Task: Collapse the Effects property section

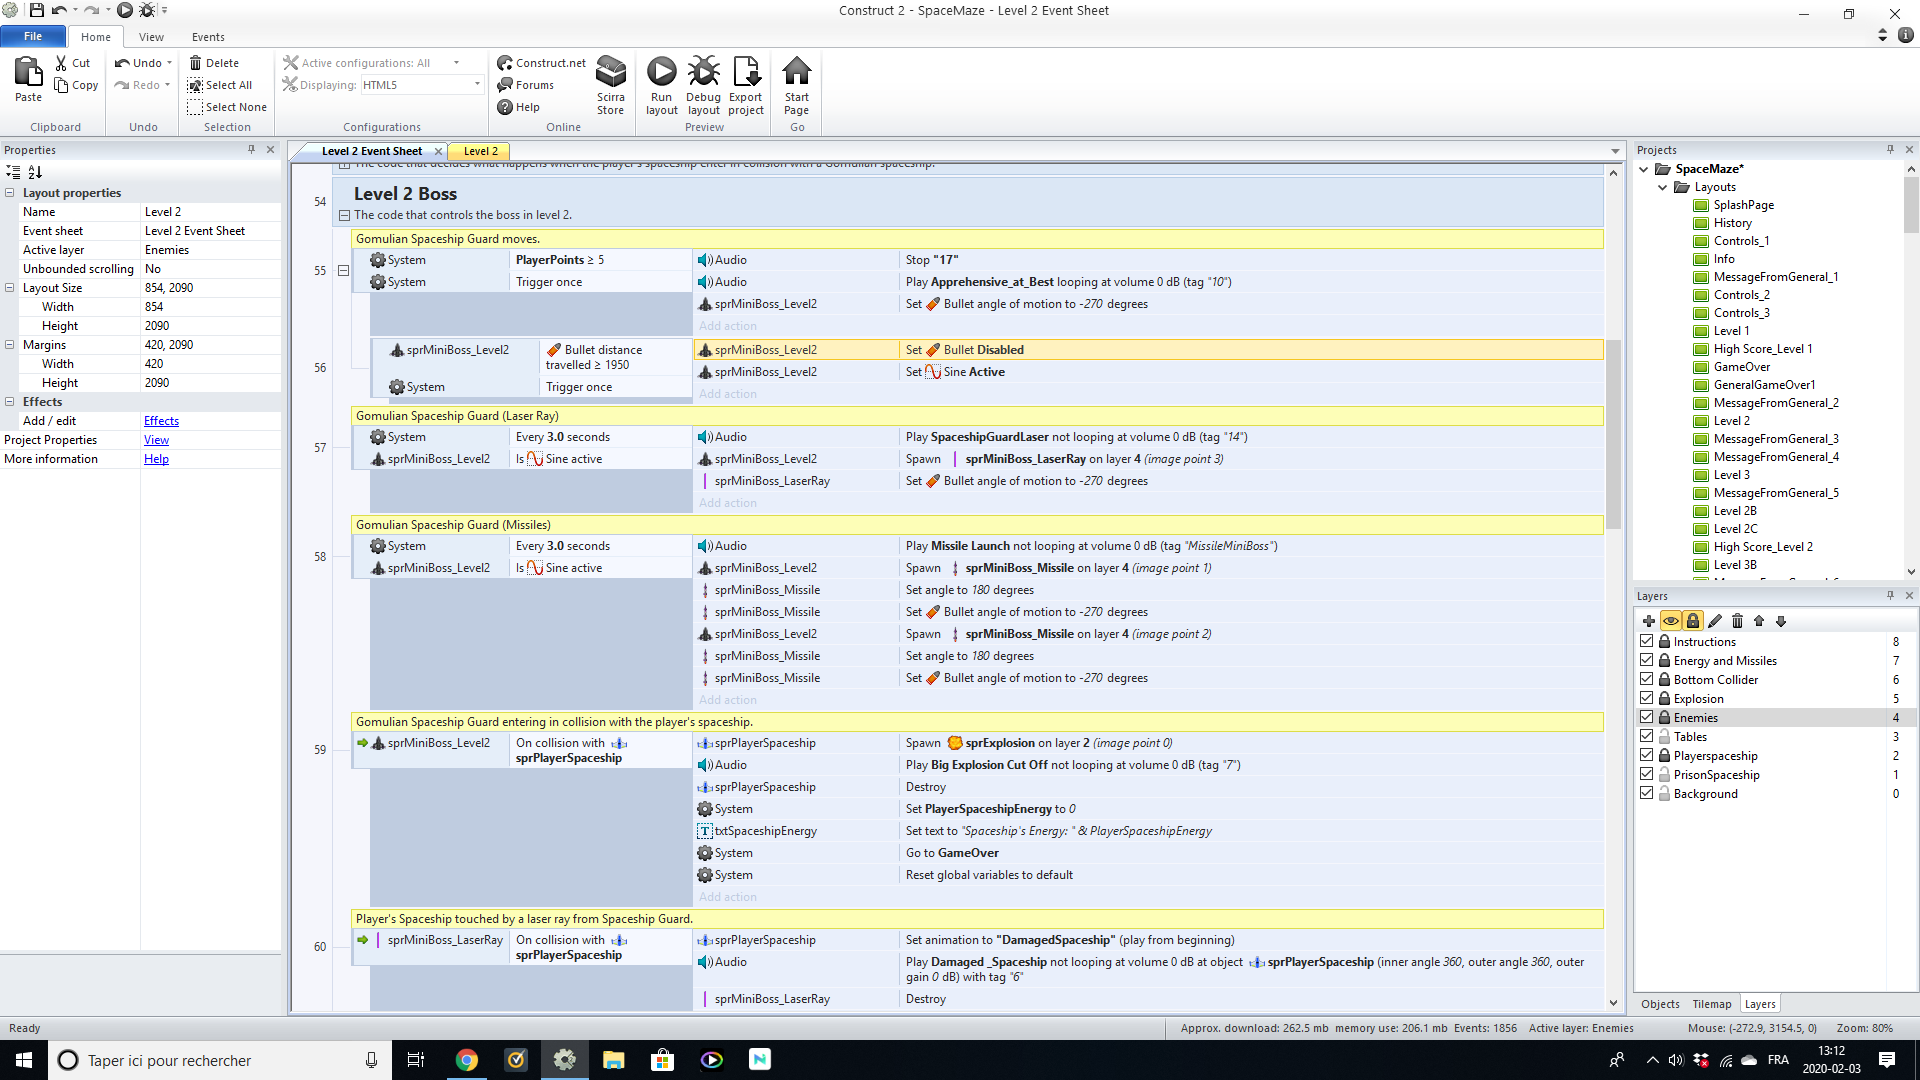Action: pos(10,402)
